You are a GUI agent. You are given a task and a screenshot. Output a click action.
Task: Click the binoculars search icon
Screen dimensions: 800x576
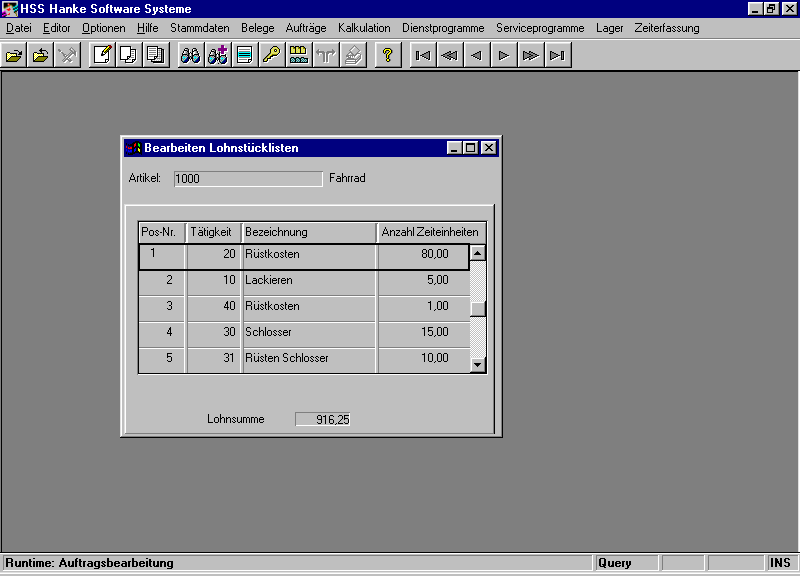pos(190,56)
